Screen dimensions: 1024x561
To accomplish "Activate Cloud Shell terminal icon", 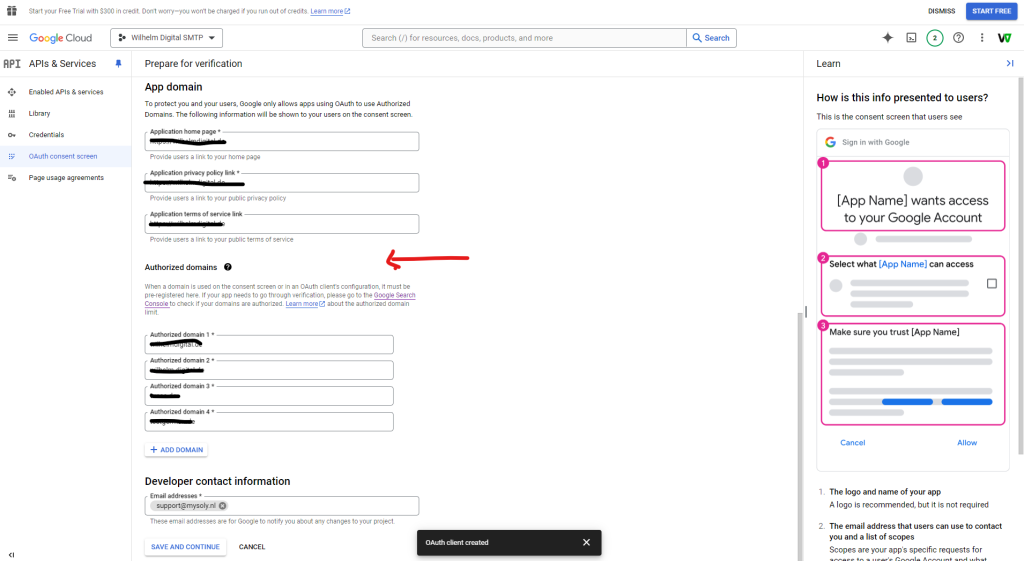I will point(911,38).
